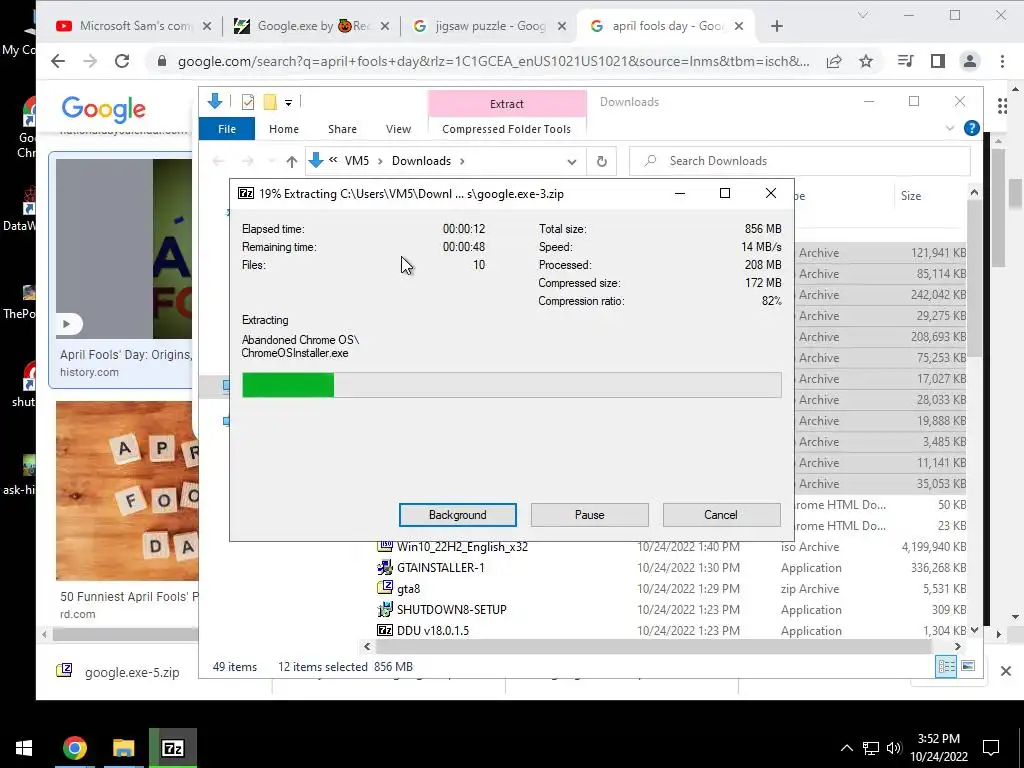The width and height of the screenshot is (1024, 768).
Task: Expand the address bar history dropdown
Action: pyautogui.click(x=571, y=161)
